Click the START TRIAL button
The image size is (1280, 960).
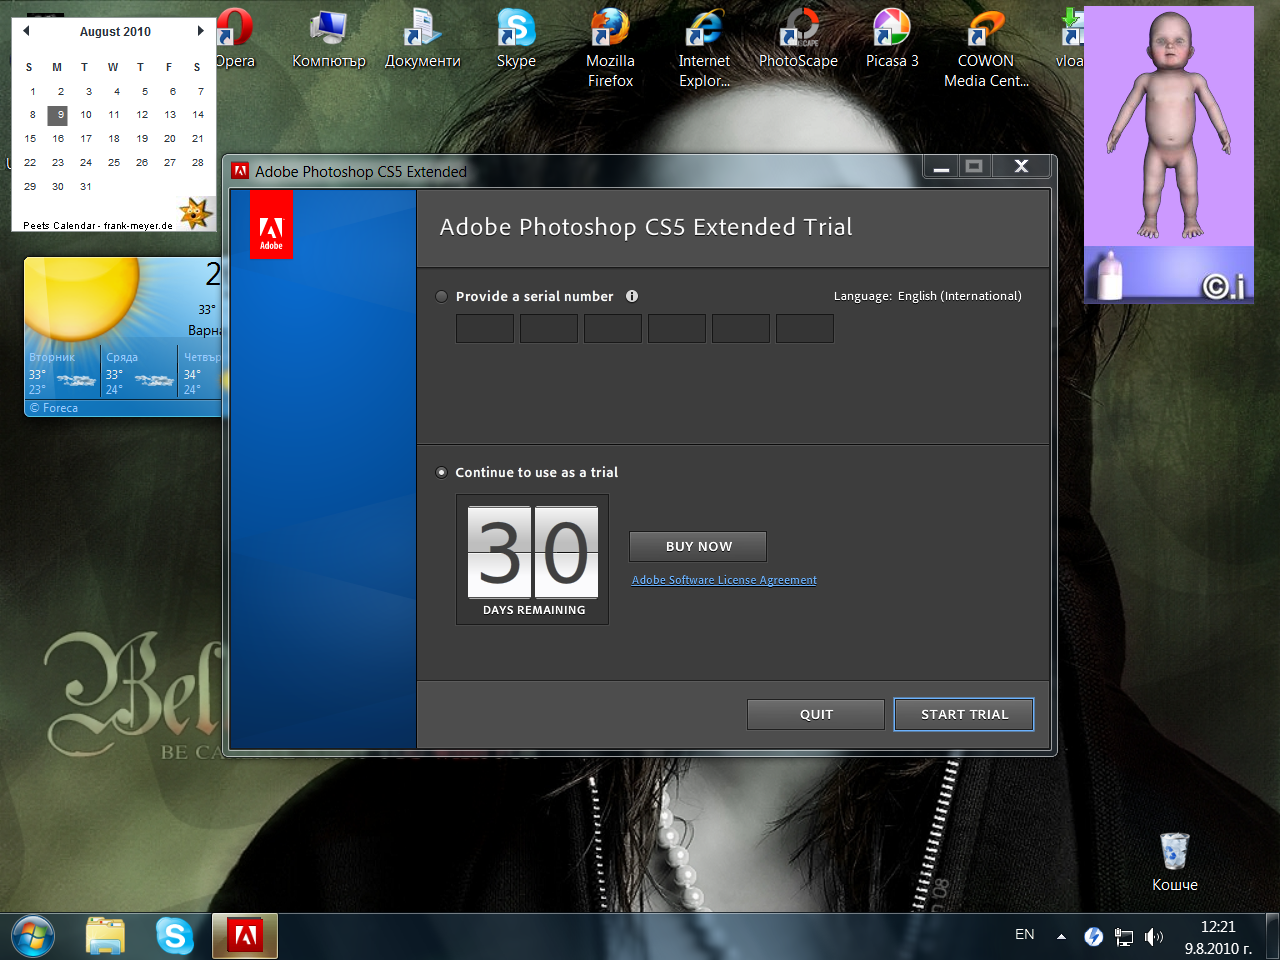coord(964,715)
